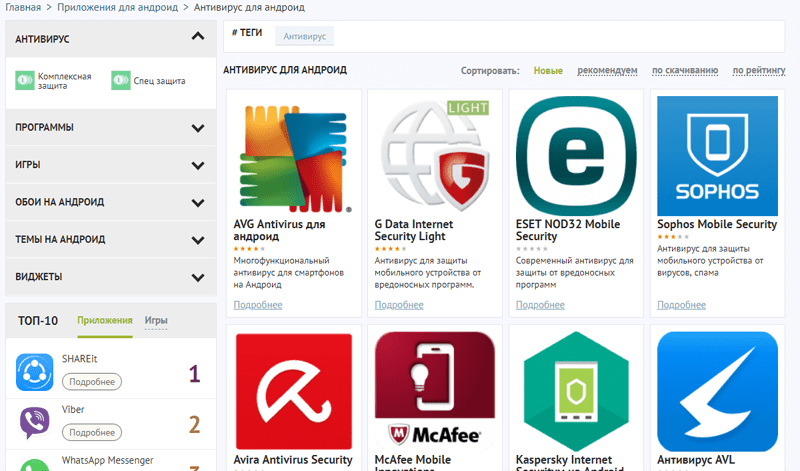Image resolution: width=800 pixels, height=471 pixels.
Task: Go to Приложения для андроид breadcrumb
Action: pos(117,7)
